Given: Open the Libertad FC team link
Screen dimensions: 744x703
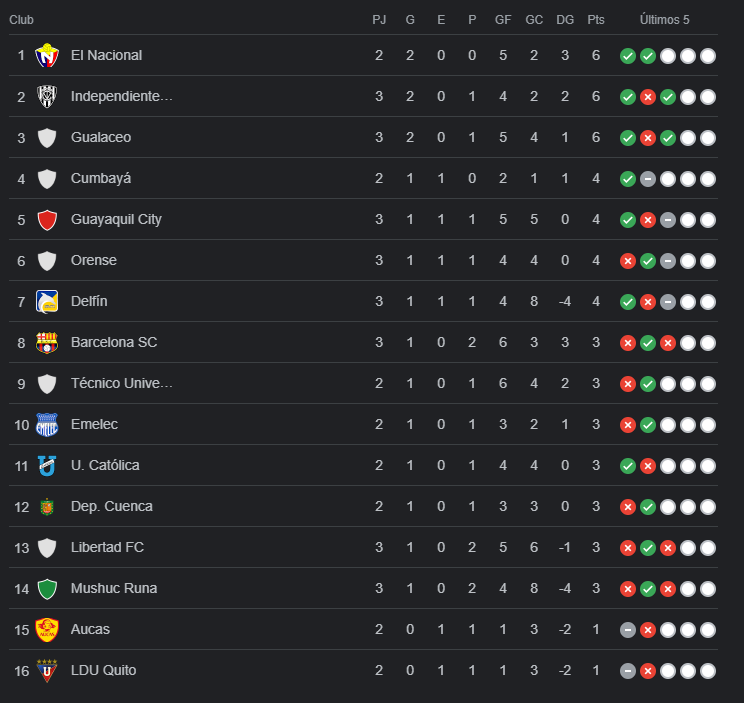Looking at the screenshot, I should [109, 548].
